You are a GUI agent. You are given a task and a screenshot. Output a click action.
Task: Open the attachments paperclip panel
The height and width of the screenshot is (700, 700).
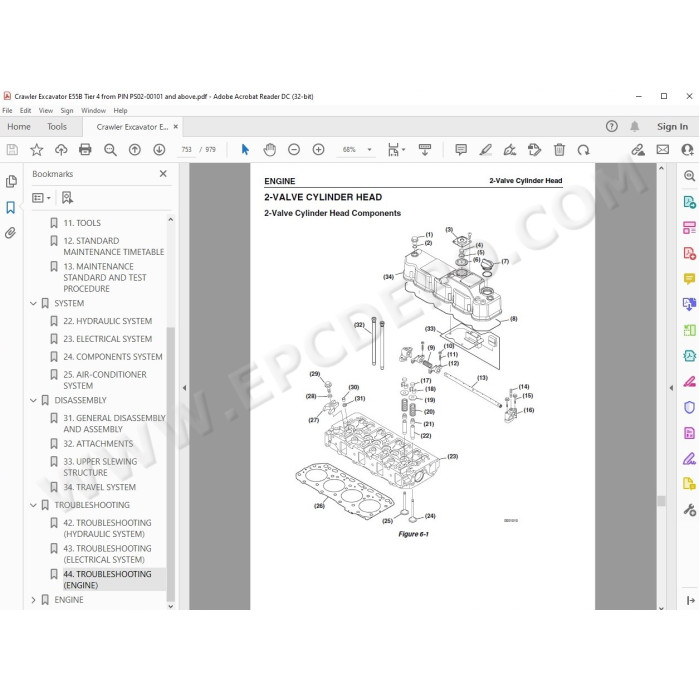(11, 233)
